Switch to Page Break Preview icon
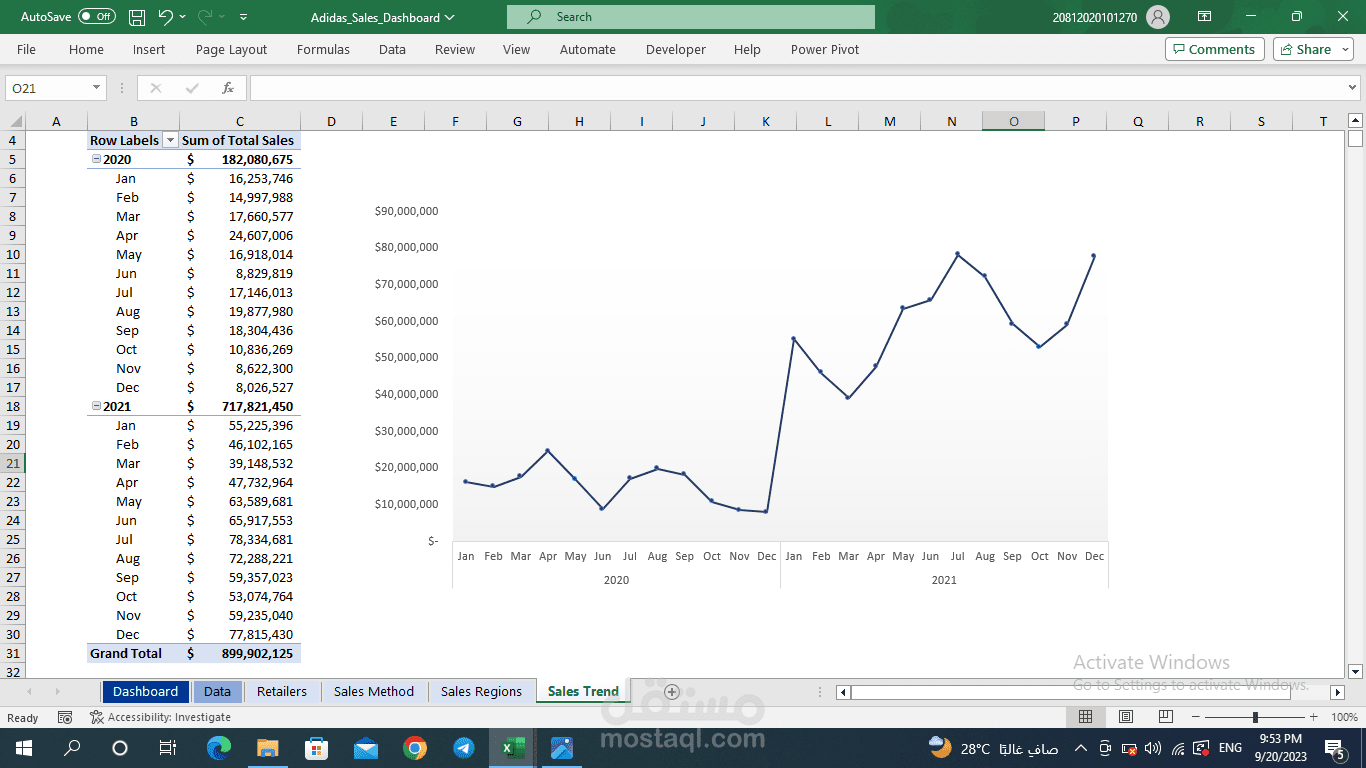This screenshot has width=1366, height=768. 1165,717
